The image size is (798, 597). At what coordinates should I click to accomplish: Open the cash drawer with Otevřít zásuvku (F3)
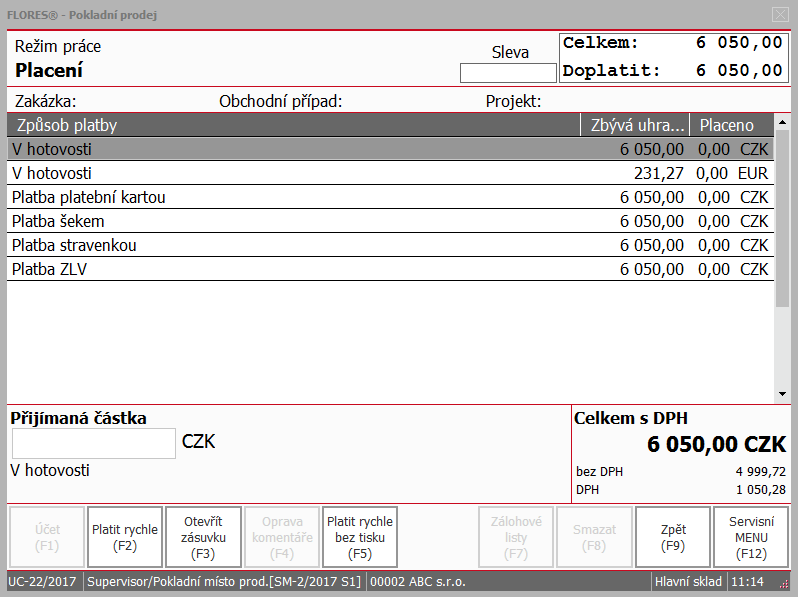(x=203, y=537)
